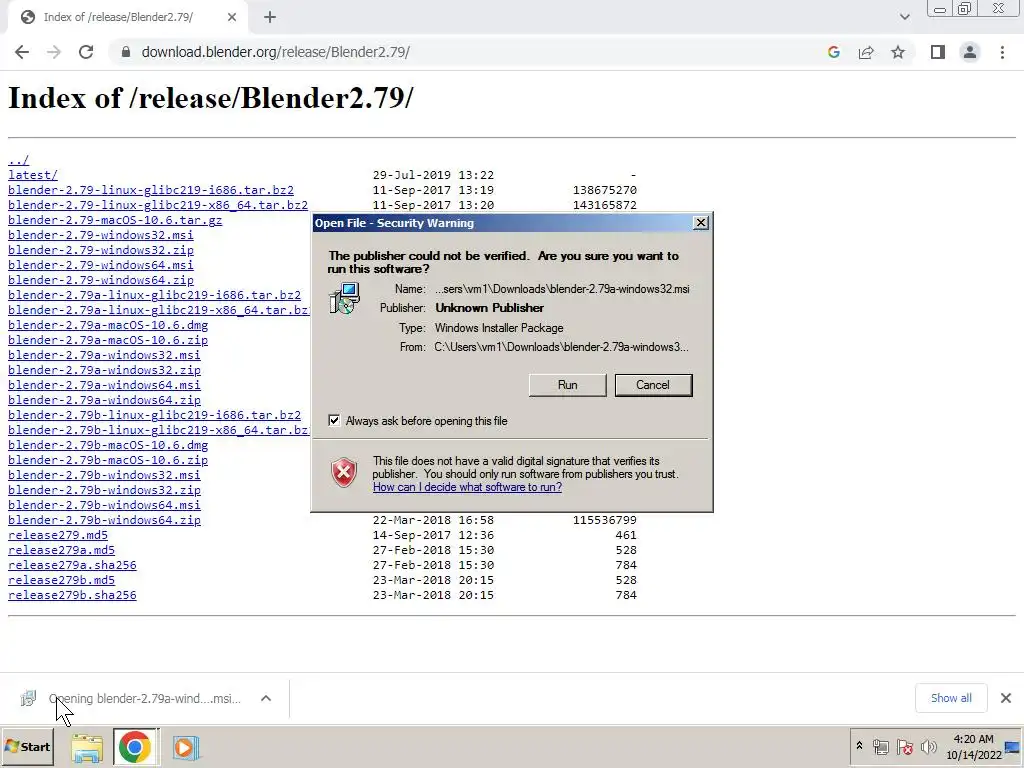Download blender-2.79-linux-glibc219-x86_64.tar.bz2
Image resolution: width=1024 pixels, height=768 pixels.
pyautogui.click(x=158, y=205)
